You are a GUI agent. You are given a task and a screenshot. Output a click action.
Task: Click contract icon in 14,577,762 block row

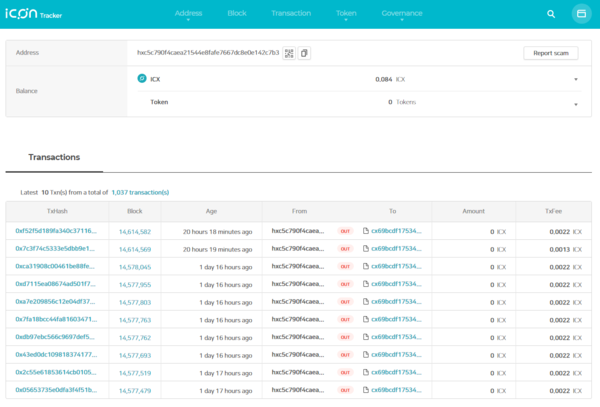coord(365,337)
